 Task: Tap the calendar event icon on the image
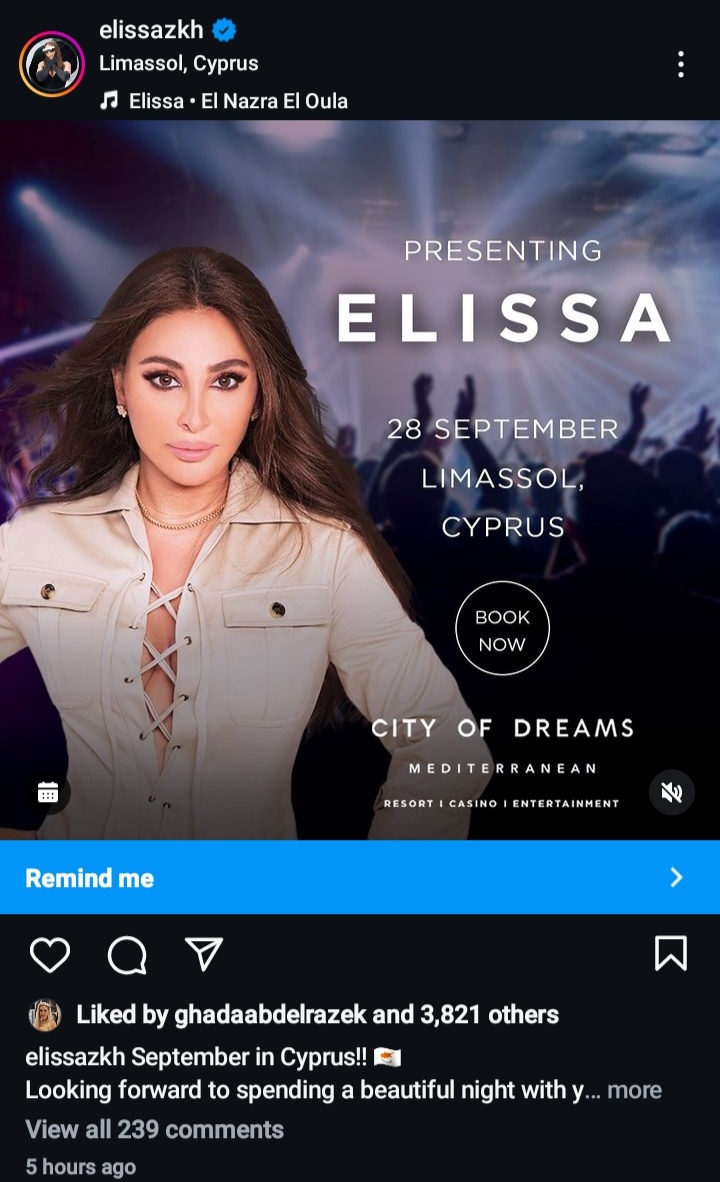click(48, 792)
